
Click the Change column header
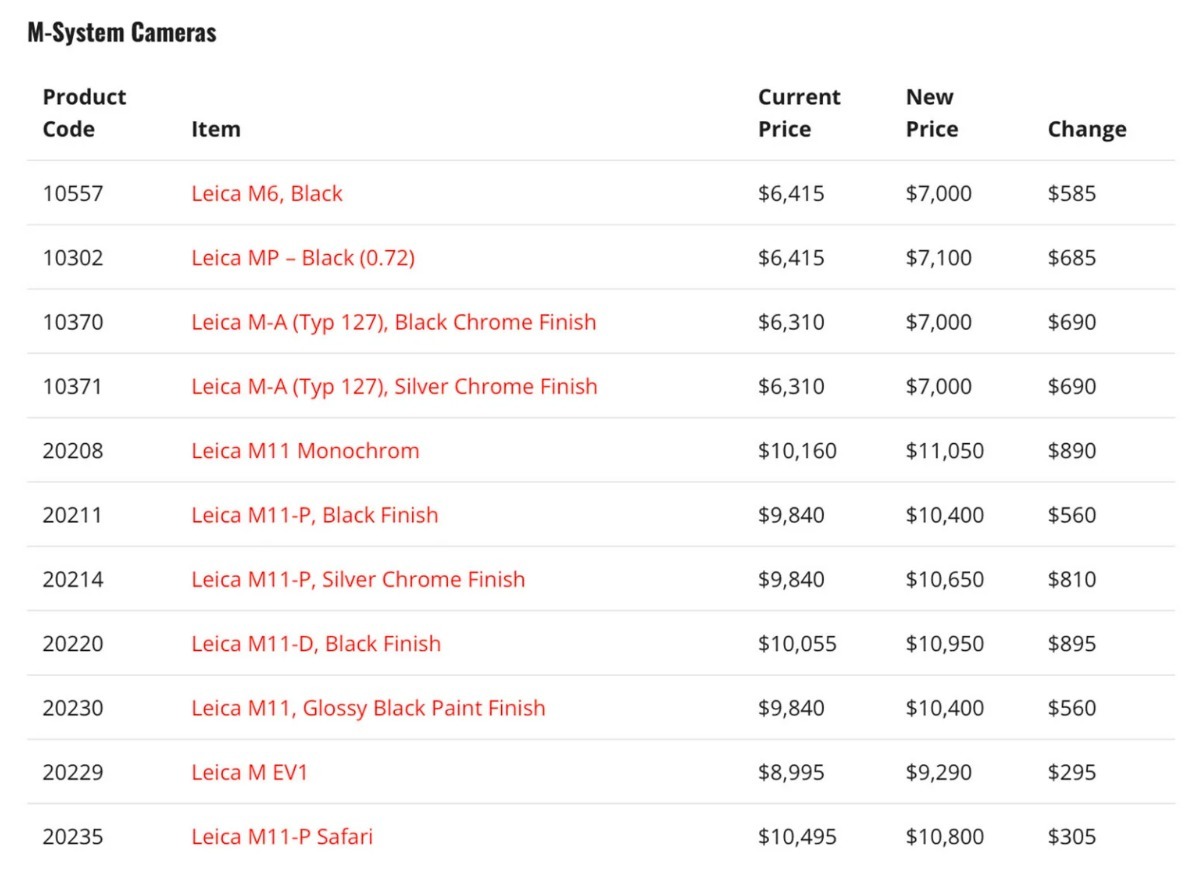tap(1086, 129)
